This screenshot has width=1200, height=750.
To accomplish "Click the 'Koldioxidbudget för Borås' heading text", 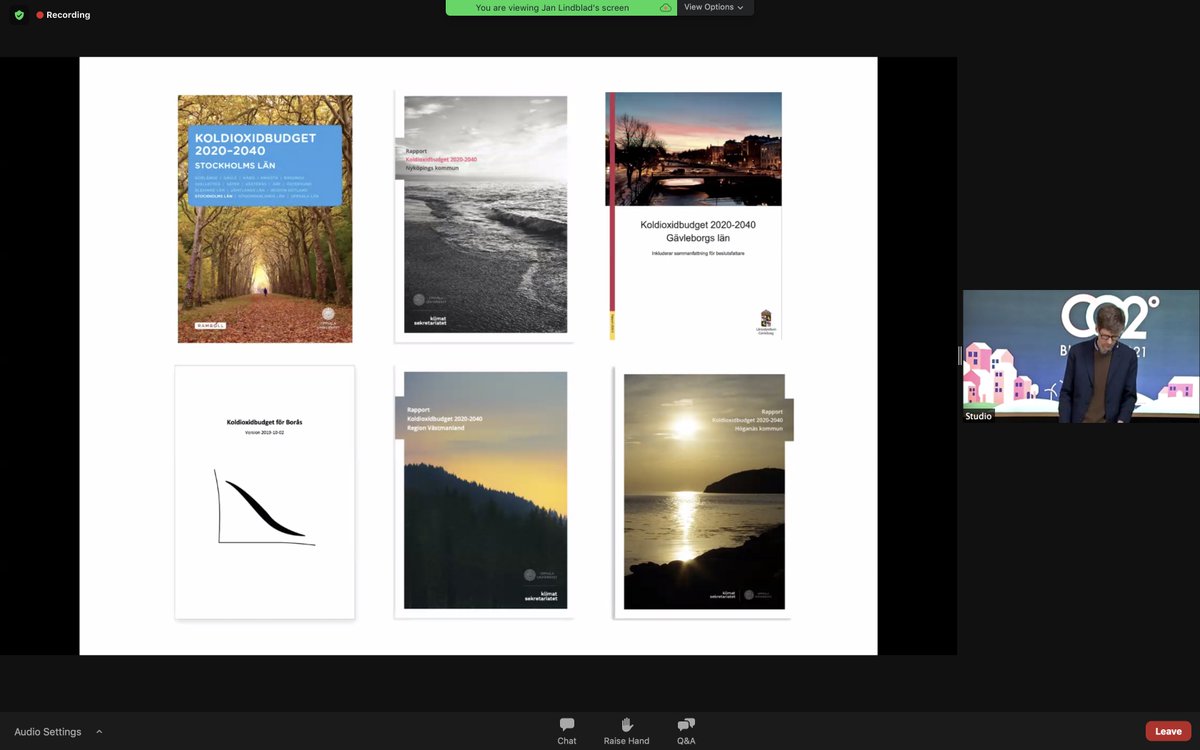I will (265, 422).
